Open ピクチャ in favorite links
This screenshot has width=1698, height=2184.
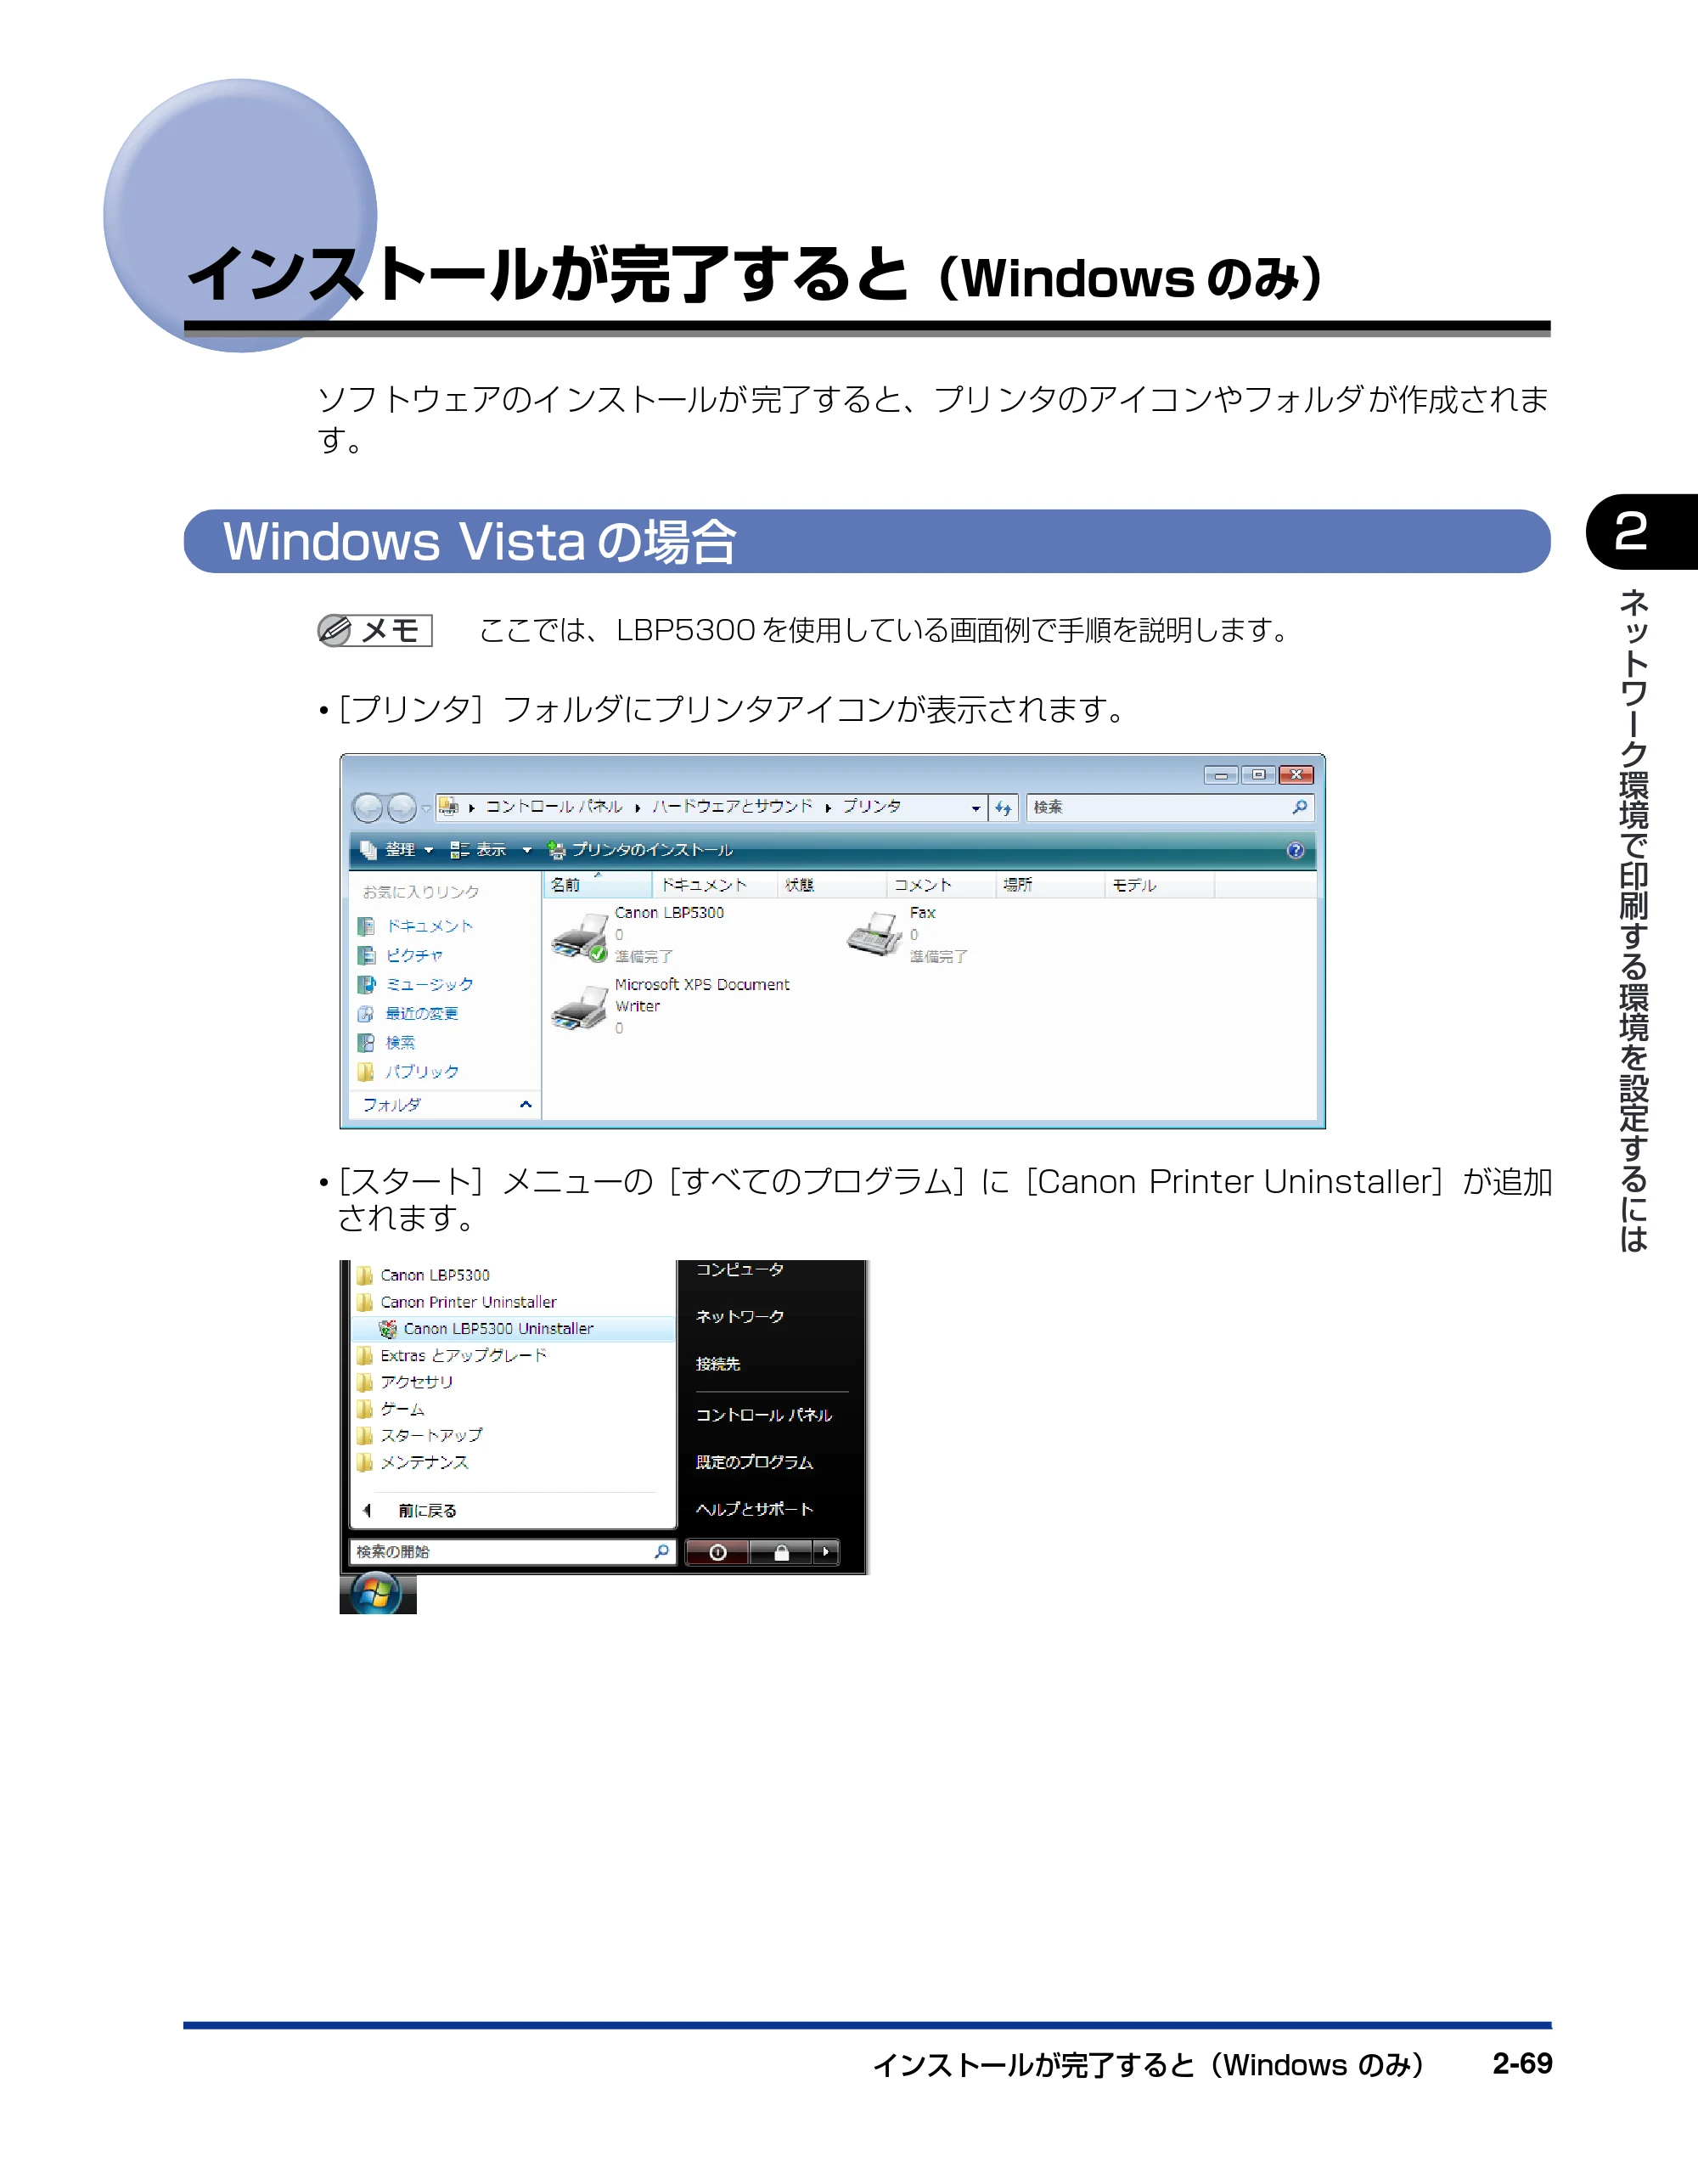[x=400, y=955]
